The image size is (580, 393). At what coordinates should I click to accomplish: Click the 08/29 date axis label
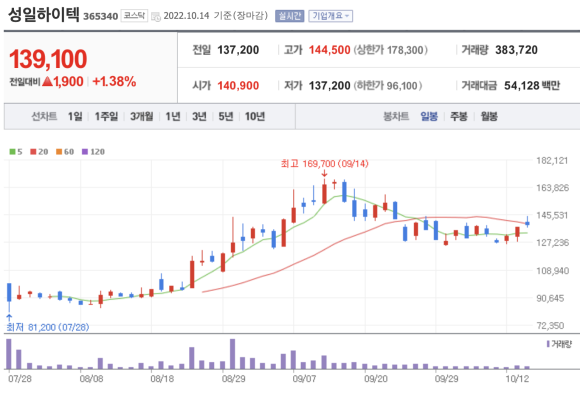tap(233, 379)
